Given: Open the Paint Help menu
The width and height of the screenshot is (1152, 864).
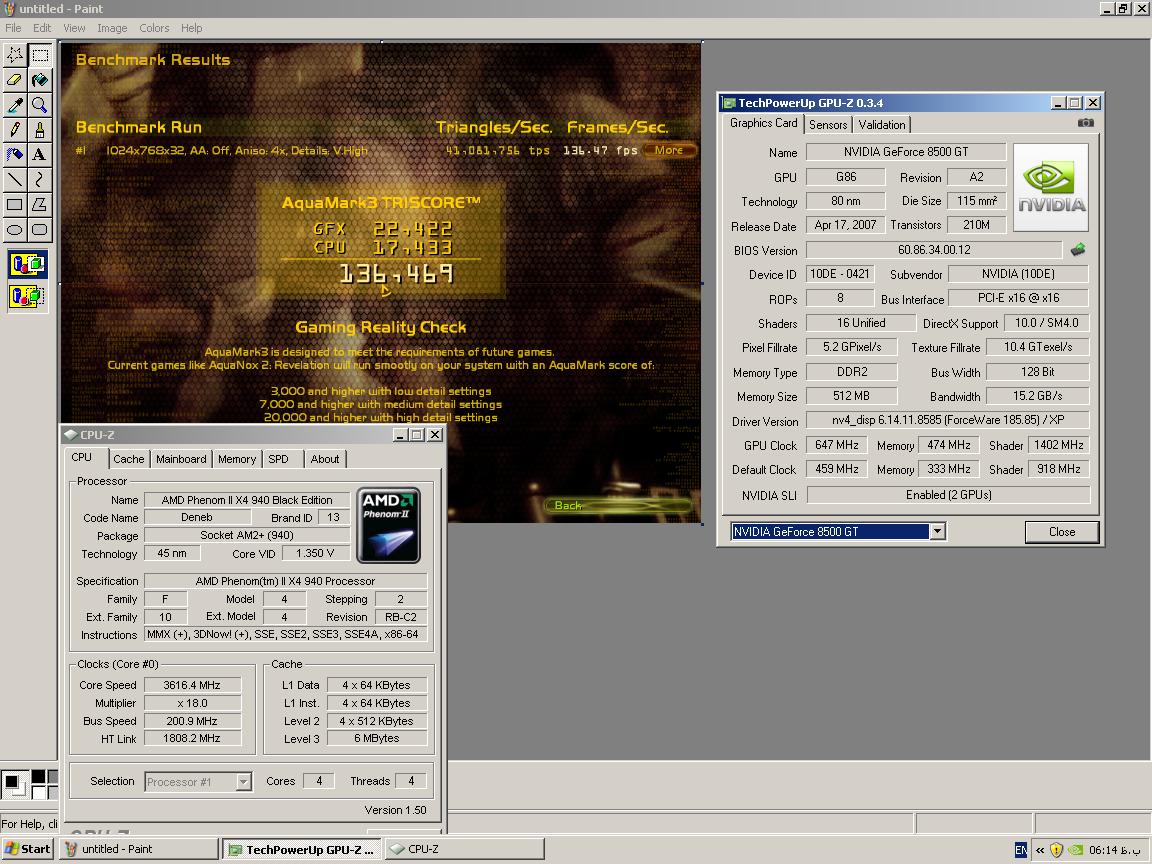Looking at the screenshot, I should (x=192, y=28).
